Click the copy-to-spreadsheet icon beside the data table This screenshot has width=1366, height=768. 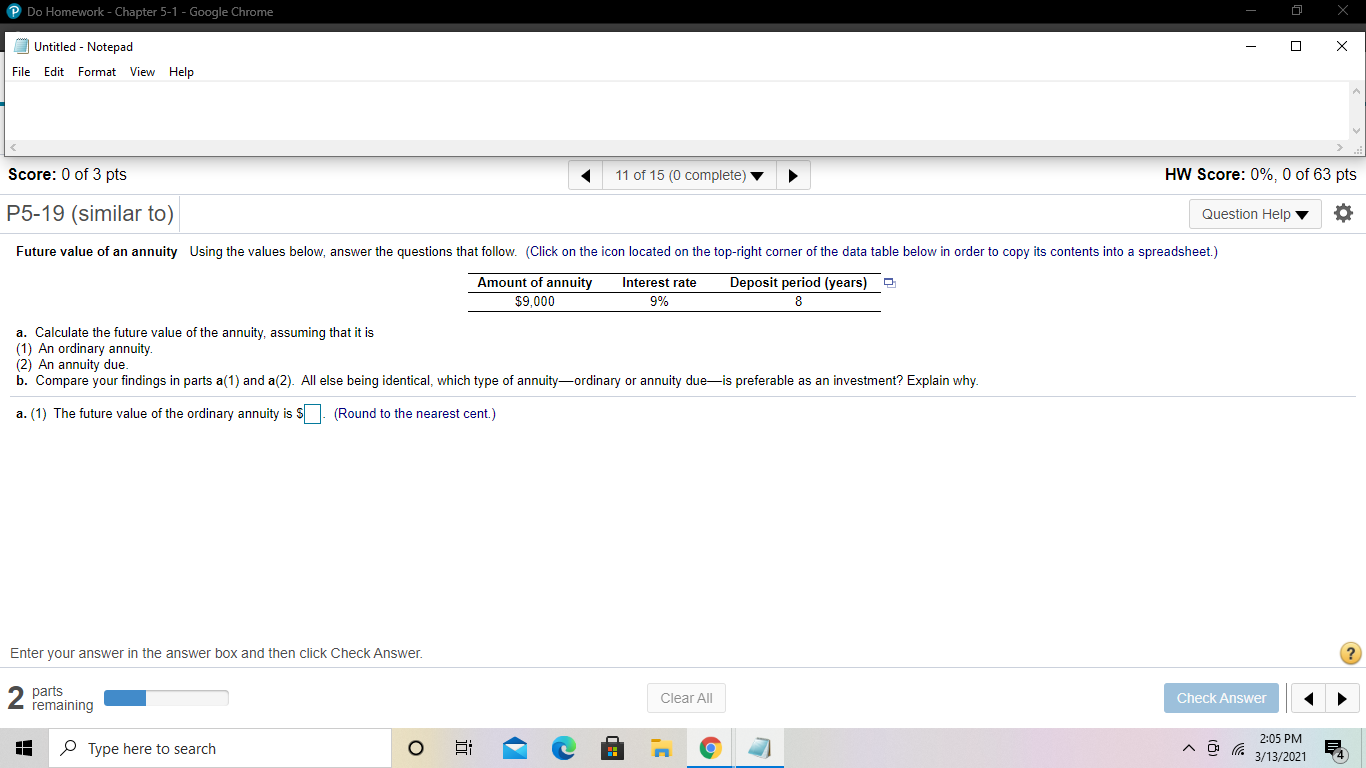click(x=889, y=282)
